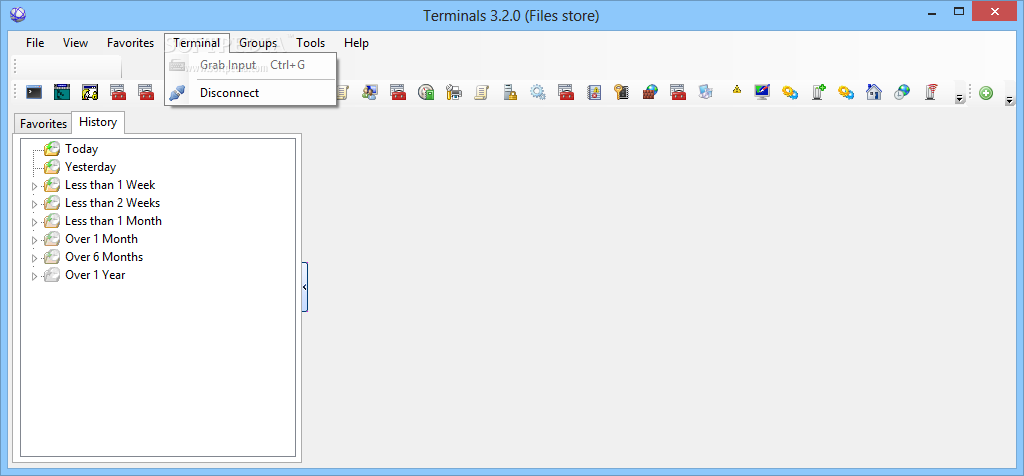This screenshot has width=1024, height=476.
Task: Click the green plus circle icon
Action: (x=986, y=93)
